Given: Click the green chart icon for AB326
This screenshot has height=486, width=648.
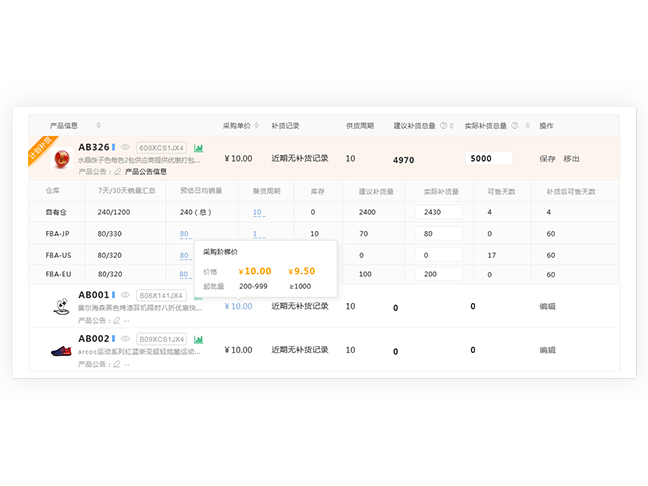Looking at the screenshot, I should click(198, 148).
